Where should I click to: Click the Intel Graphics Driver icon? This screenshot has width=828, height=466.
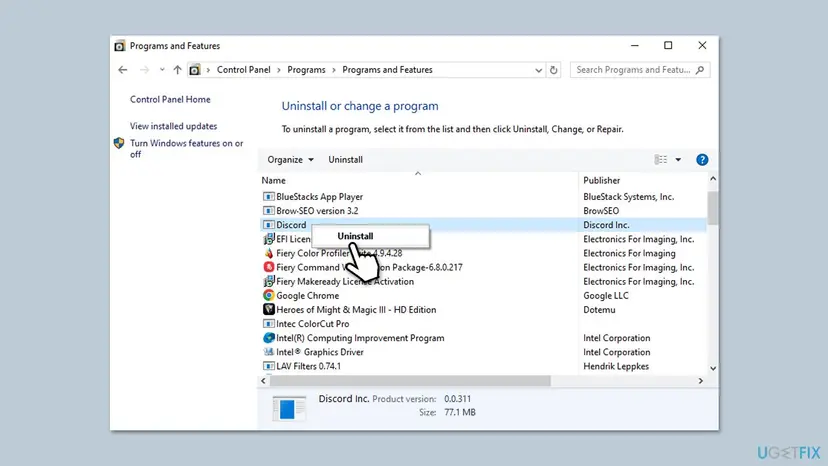(268, 352)
